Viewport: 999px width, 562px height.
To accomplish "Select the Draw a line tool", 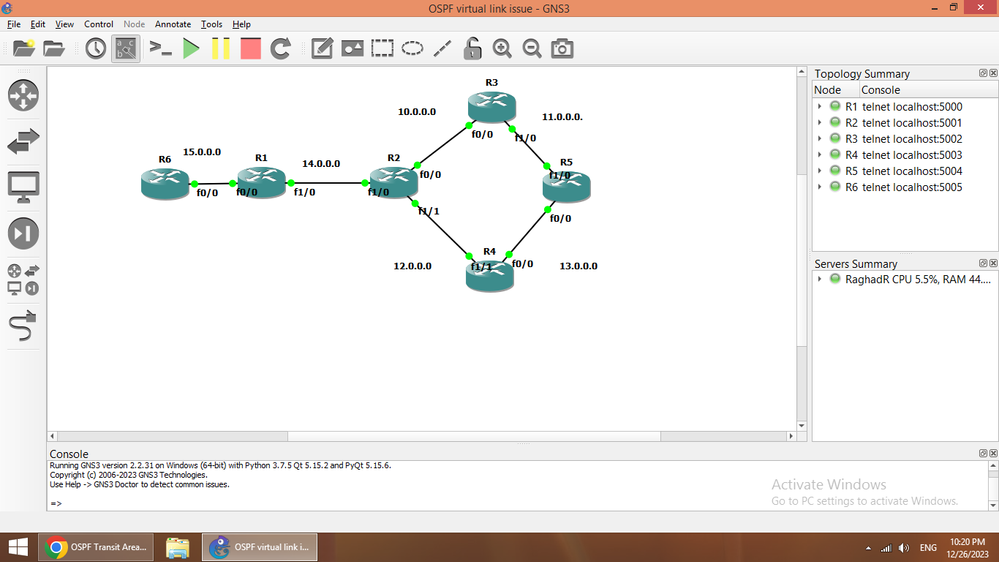I will 442,48.
